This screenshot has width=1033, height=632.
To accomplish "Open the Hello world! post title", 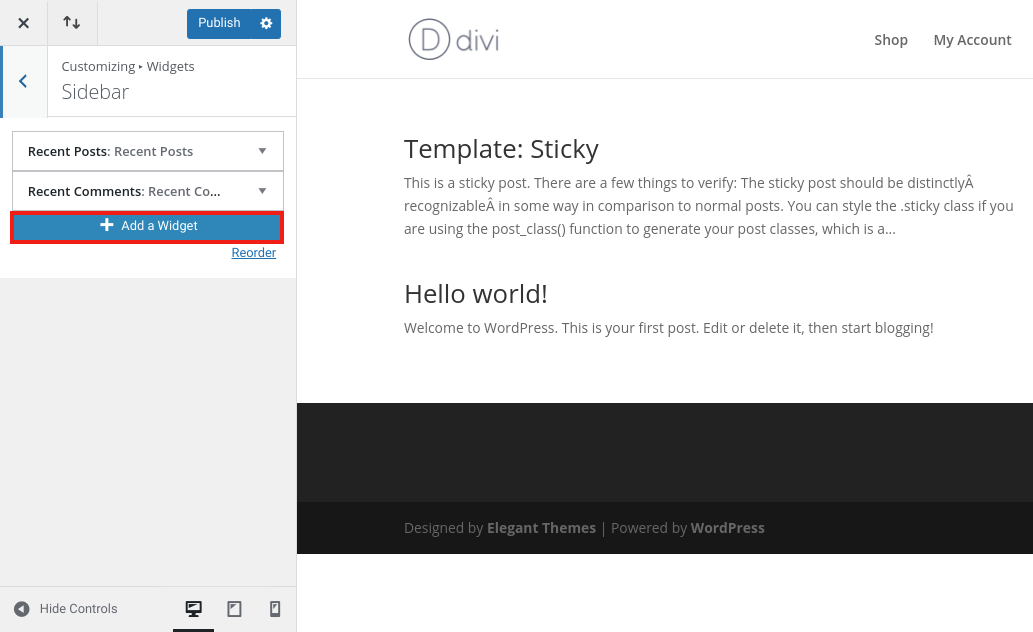I will tap(476, 295).
